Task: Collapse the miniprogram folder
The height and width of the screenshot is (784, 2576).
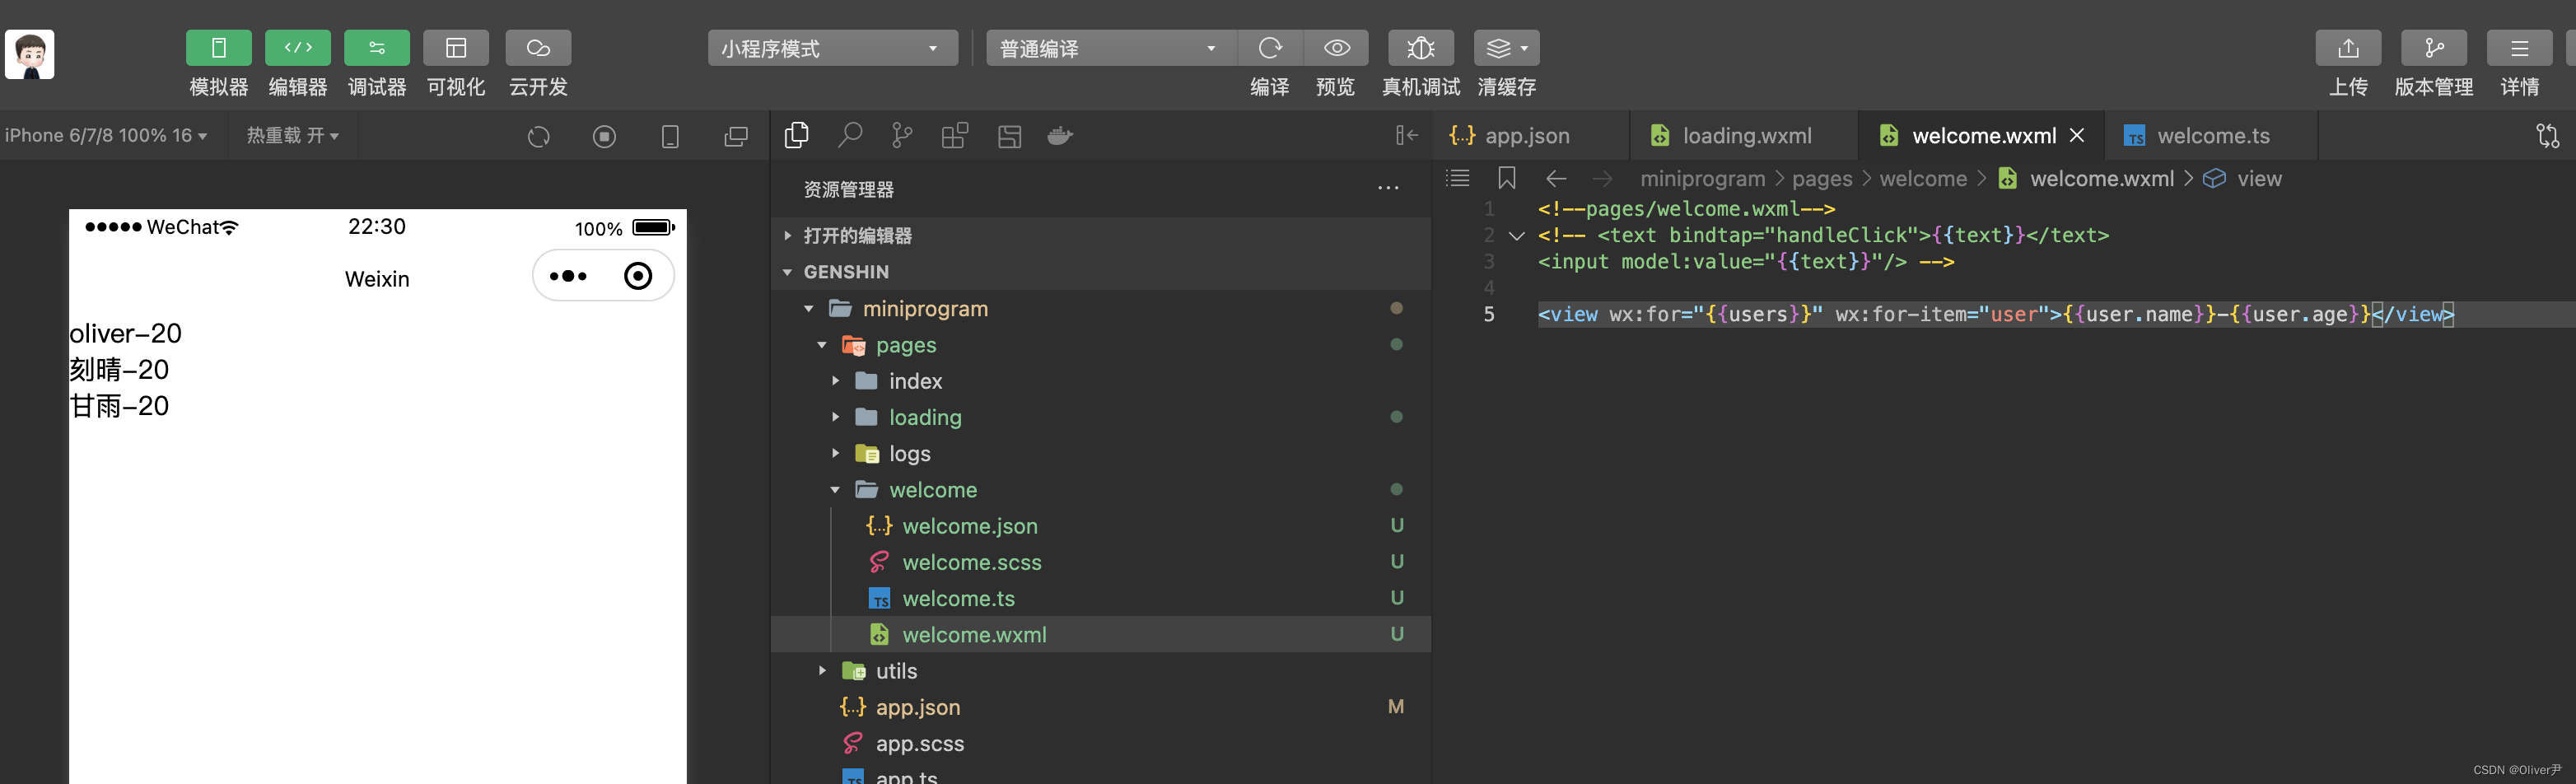Action: (x=1100, y=308)
